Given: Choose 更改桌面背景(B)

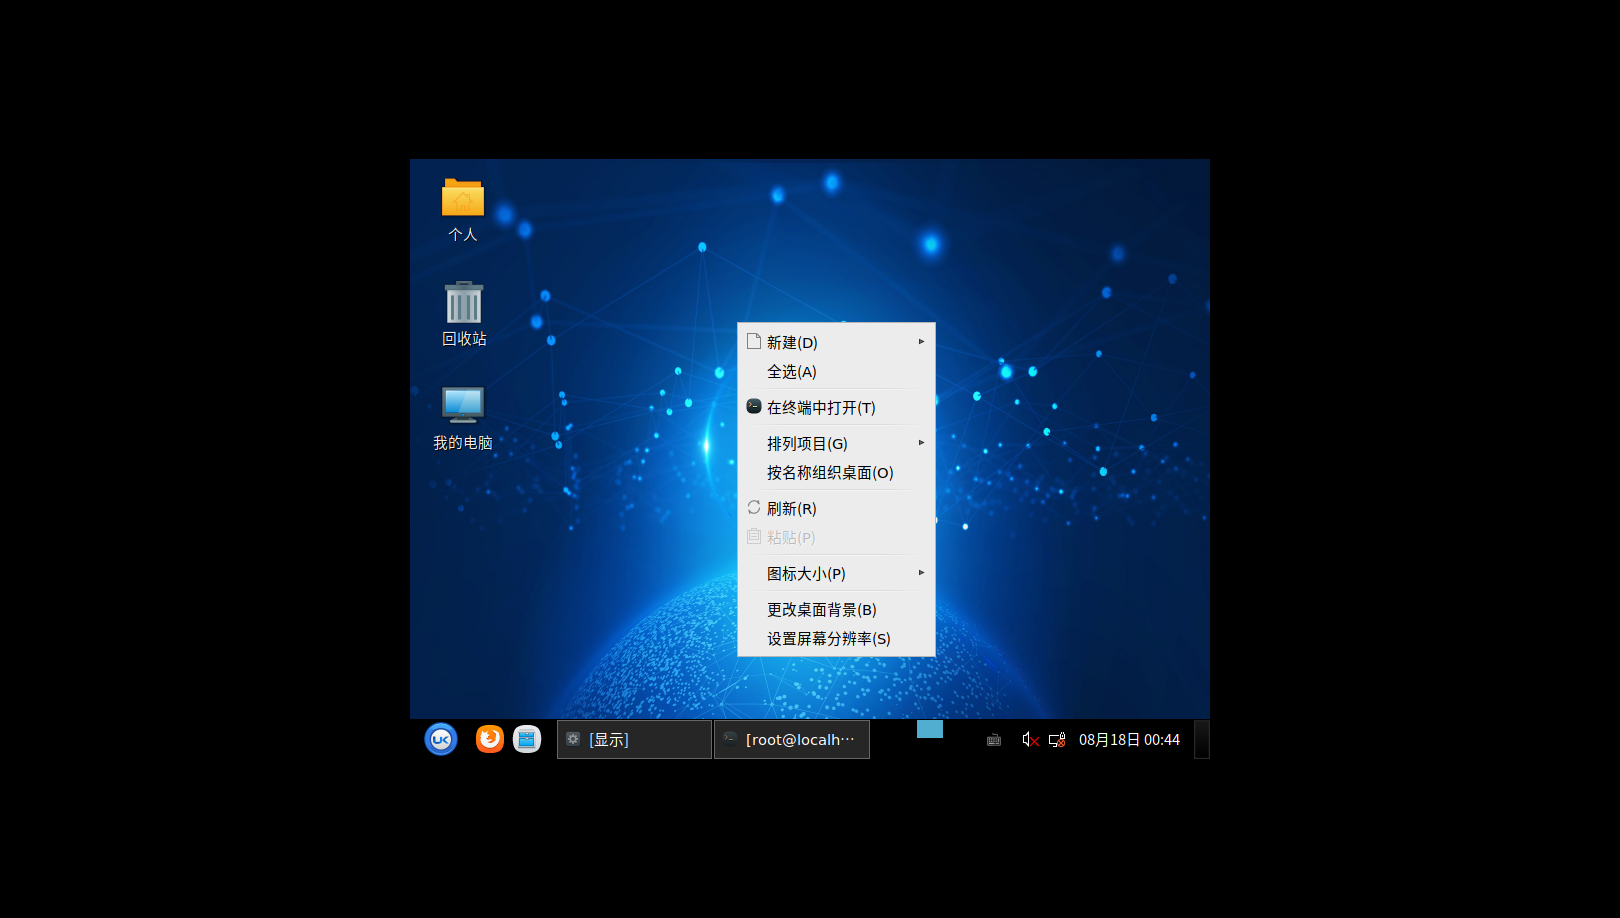Looking at the screenshot, I should (x=836, y=609).
